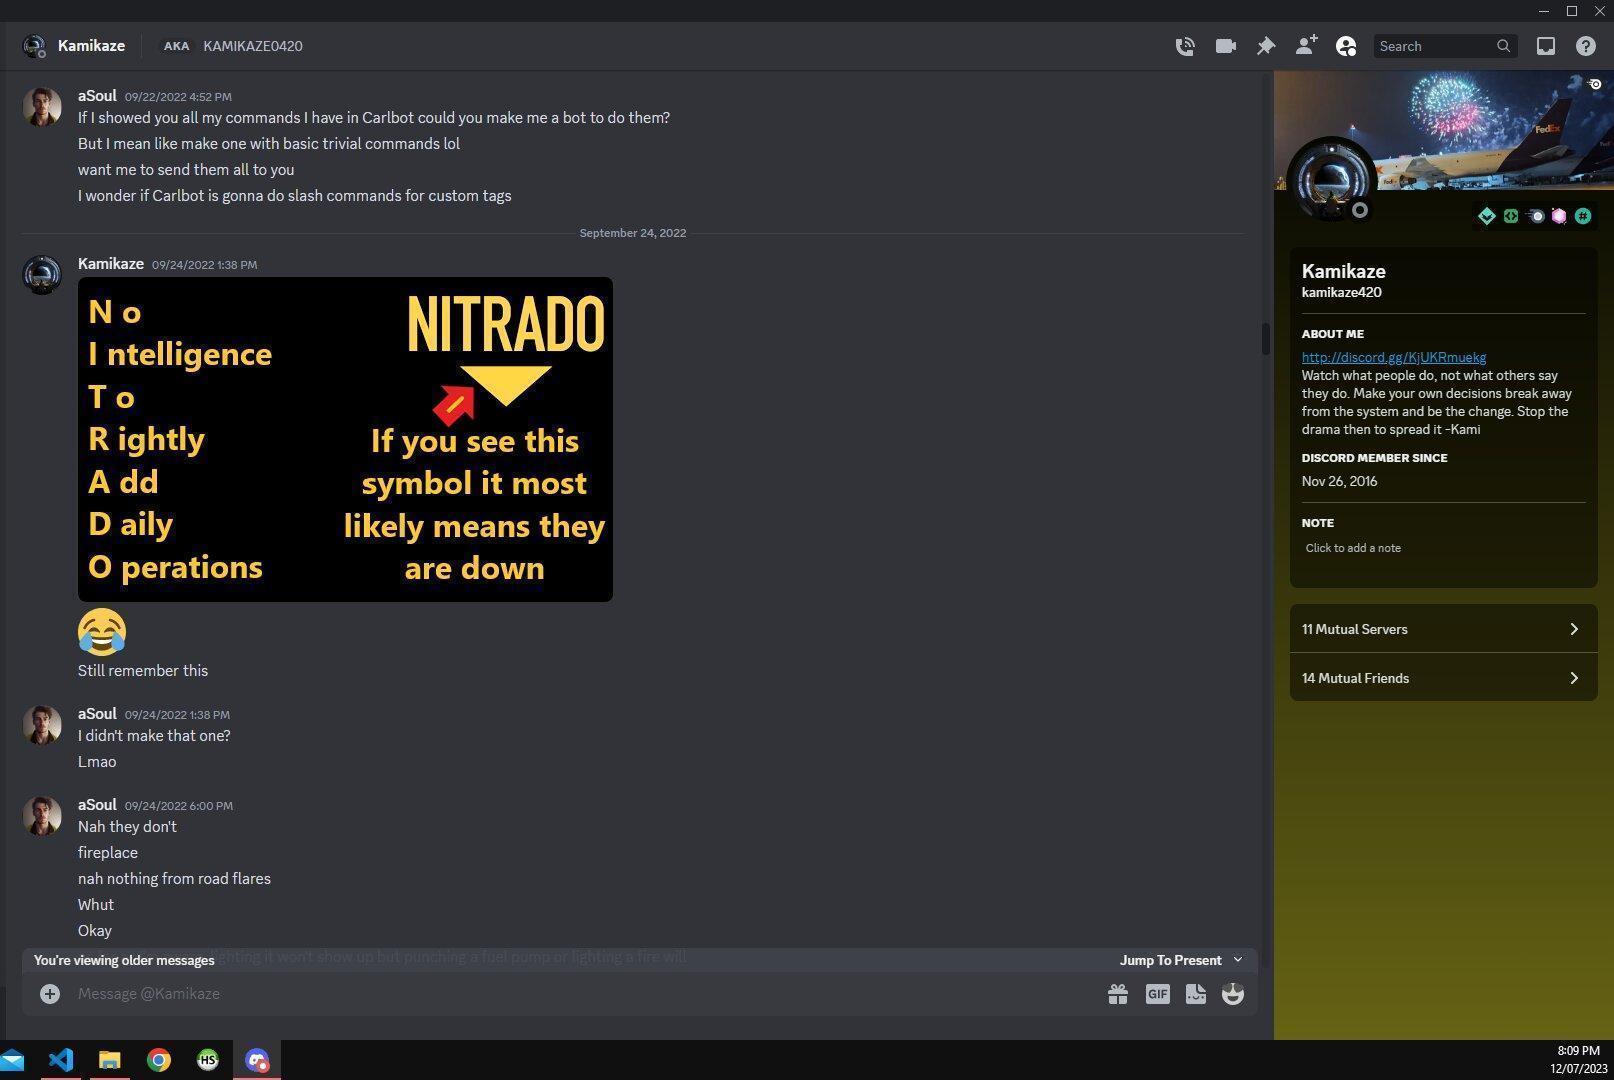
Task: Click the AKA KAMIKAZE0420 nickname label
Action: click(x=232, y=46)
